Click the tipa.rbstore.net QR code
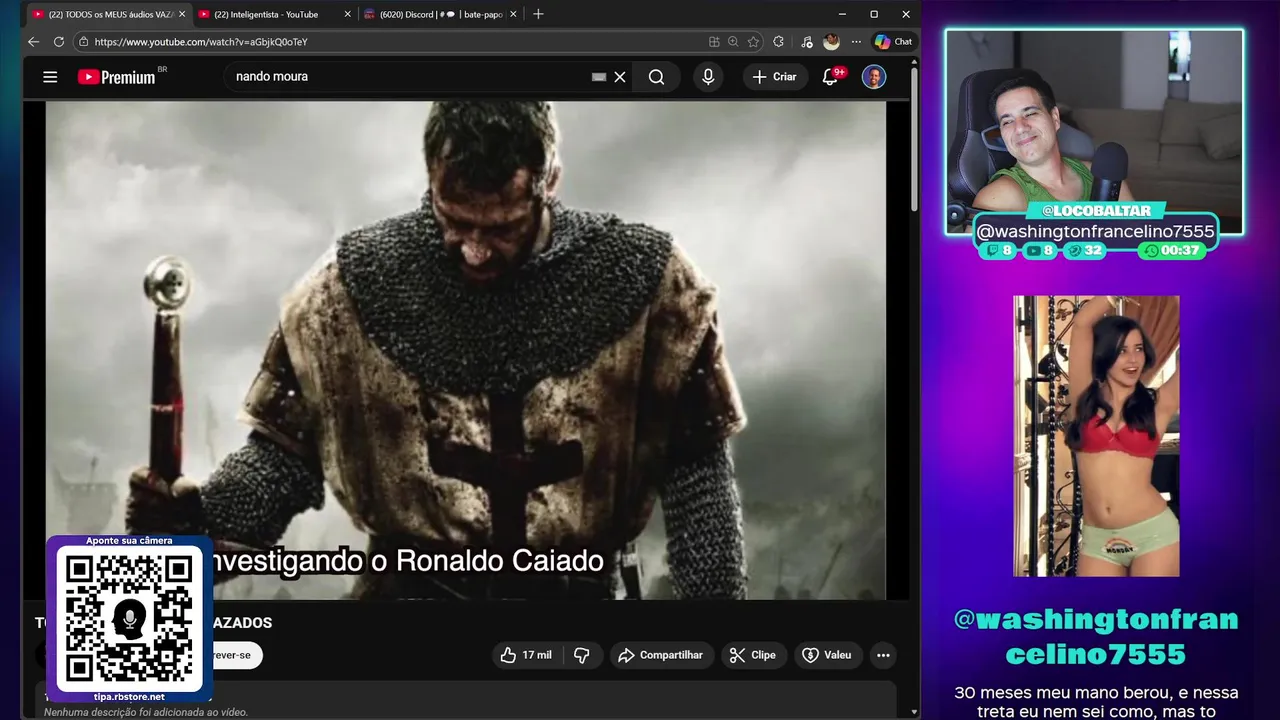The width and height of the screenshot is (1280, 720). point(129,618)
